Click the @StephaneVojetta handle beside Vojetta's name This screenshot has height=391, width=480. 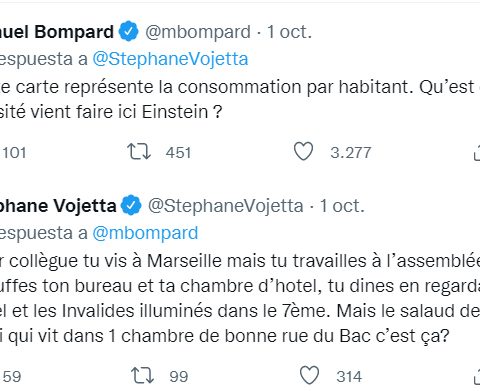(x=226, y=206)
